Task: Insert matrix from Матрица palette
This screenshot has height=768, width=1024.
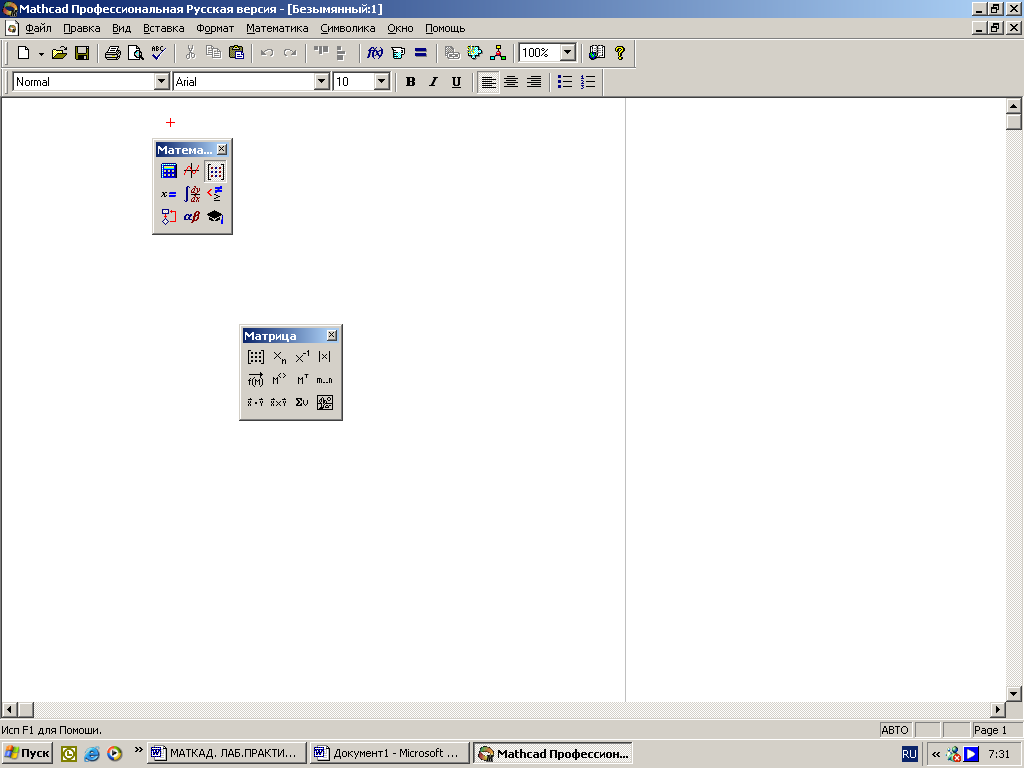Action: [x=256, y=357]
